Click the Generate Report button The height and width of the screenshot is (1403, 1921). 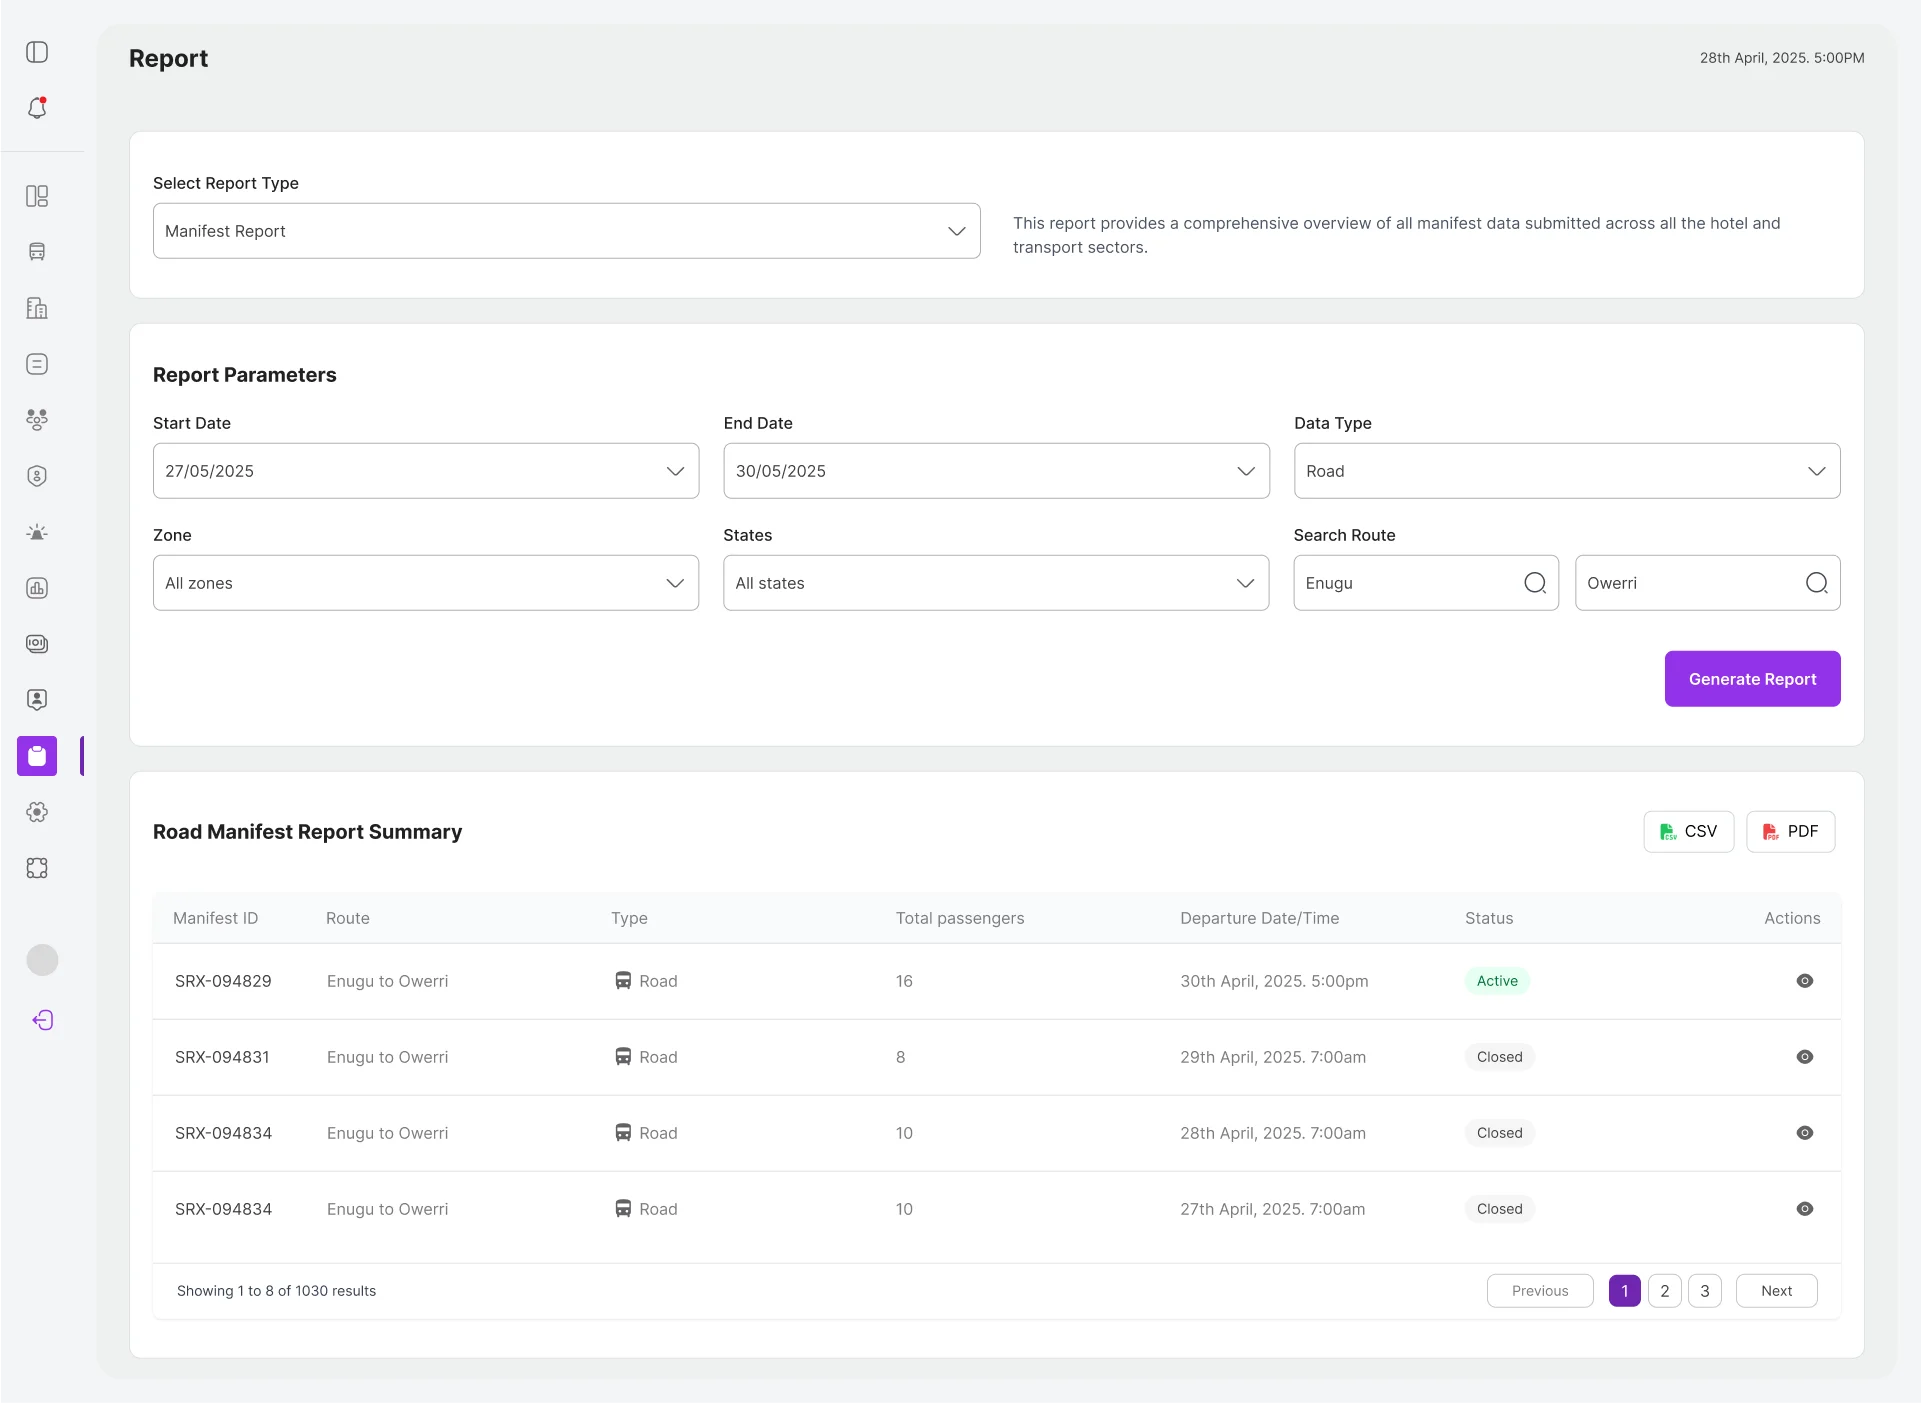tap(1752, 679)
